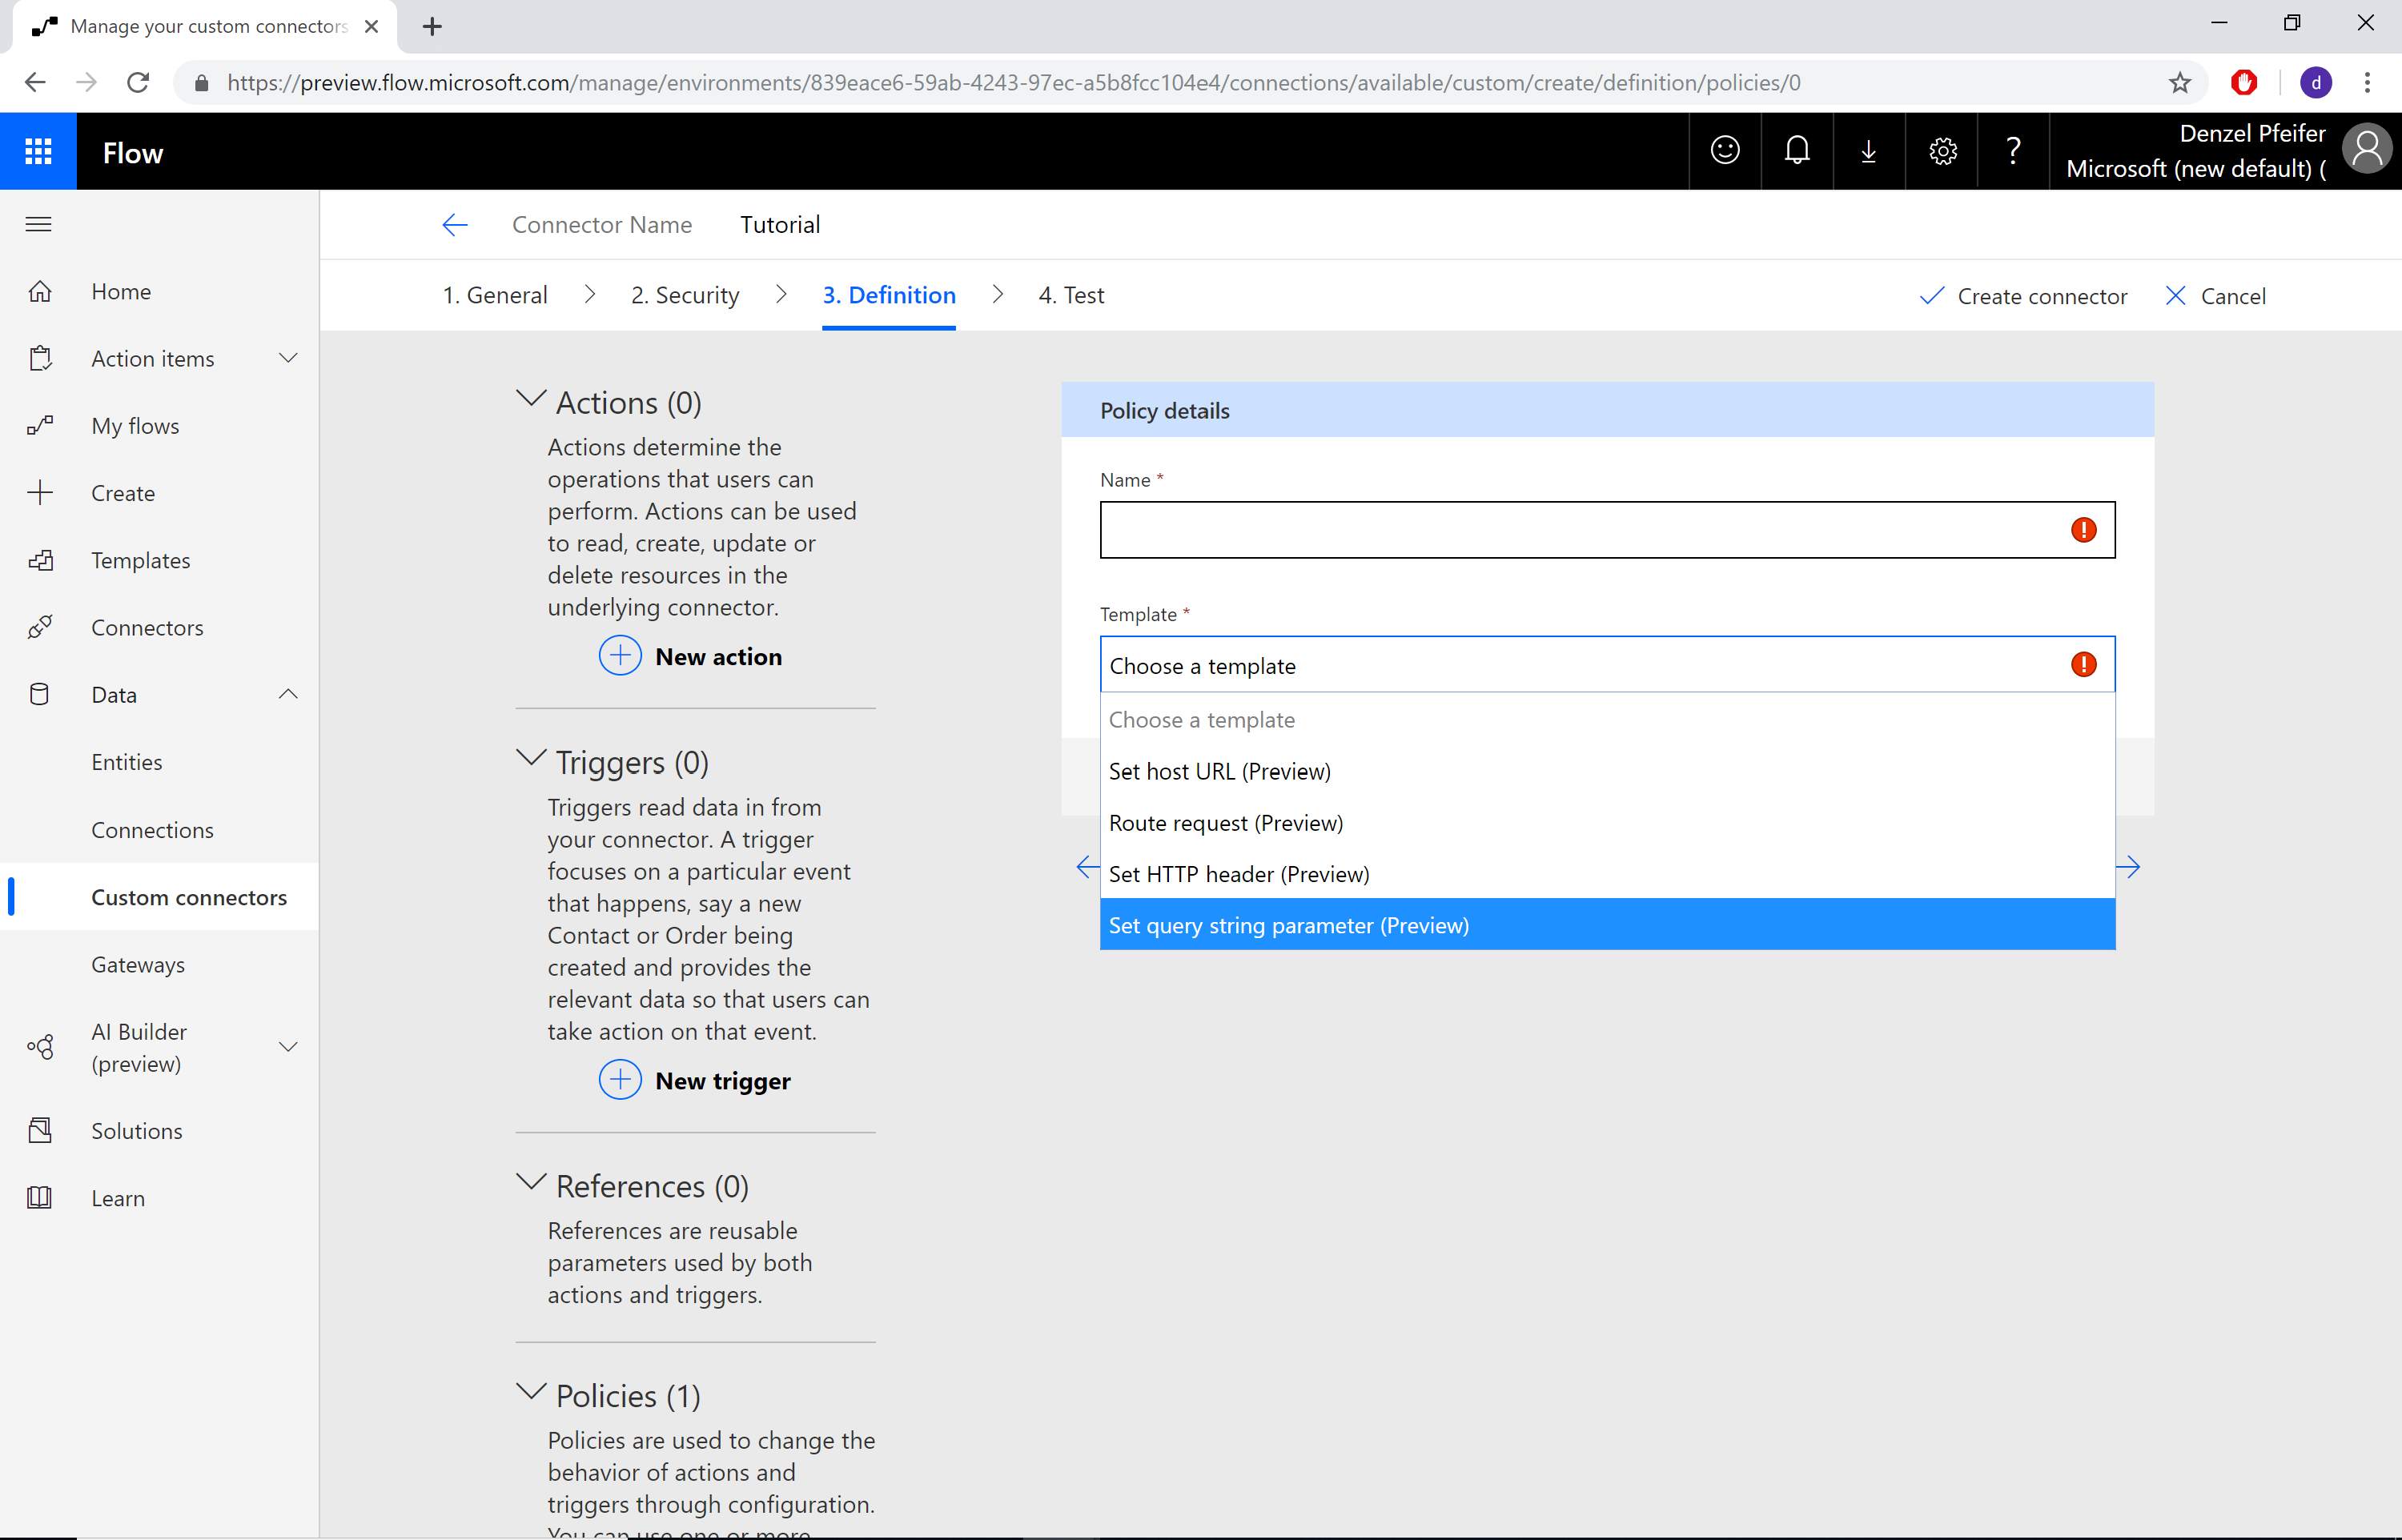
Task: Click the 3. Definition tab
Action: click(890, 294)
